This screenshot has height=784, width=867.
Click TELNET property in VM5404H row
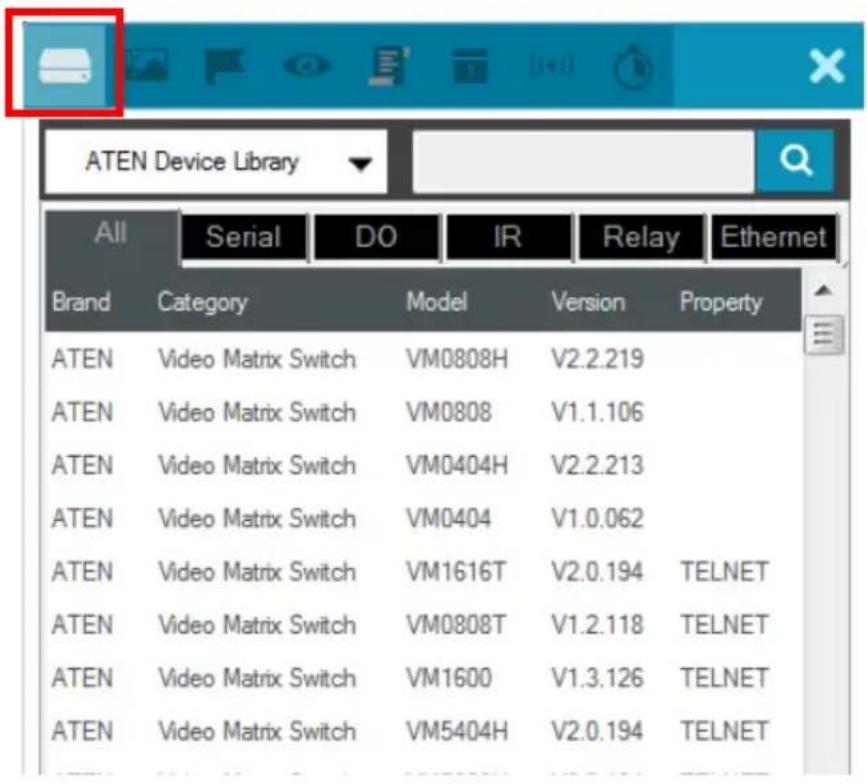(x=724, y=731)
